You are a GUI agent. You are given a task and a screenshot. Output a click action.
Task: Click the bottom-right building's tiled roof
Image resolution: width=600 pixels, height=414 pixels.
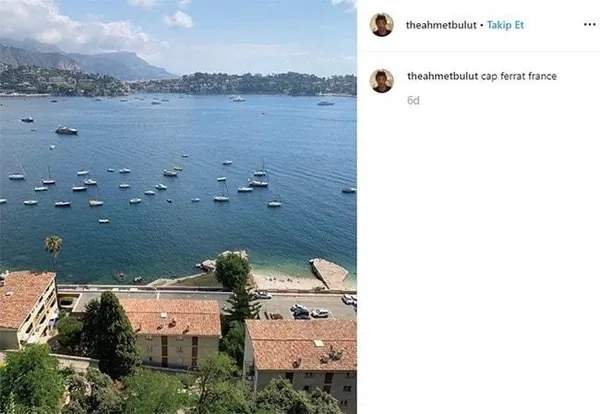298,342
